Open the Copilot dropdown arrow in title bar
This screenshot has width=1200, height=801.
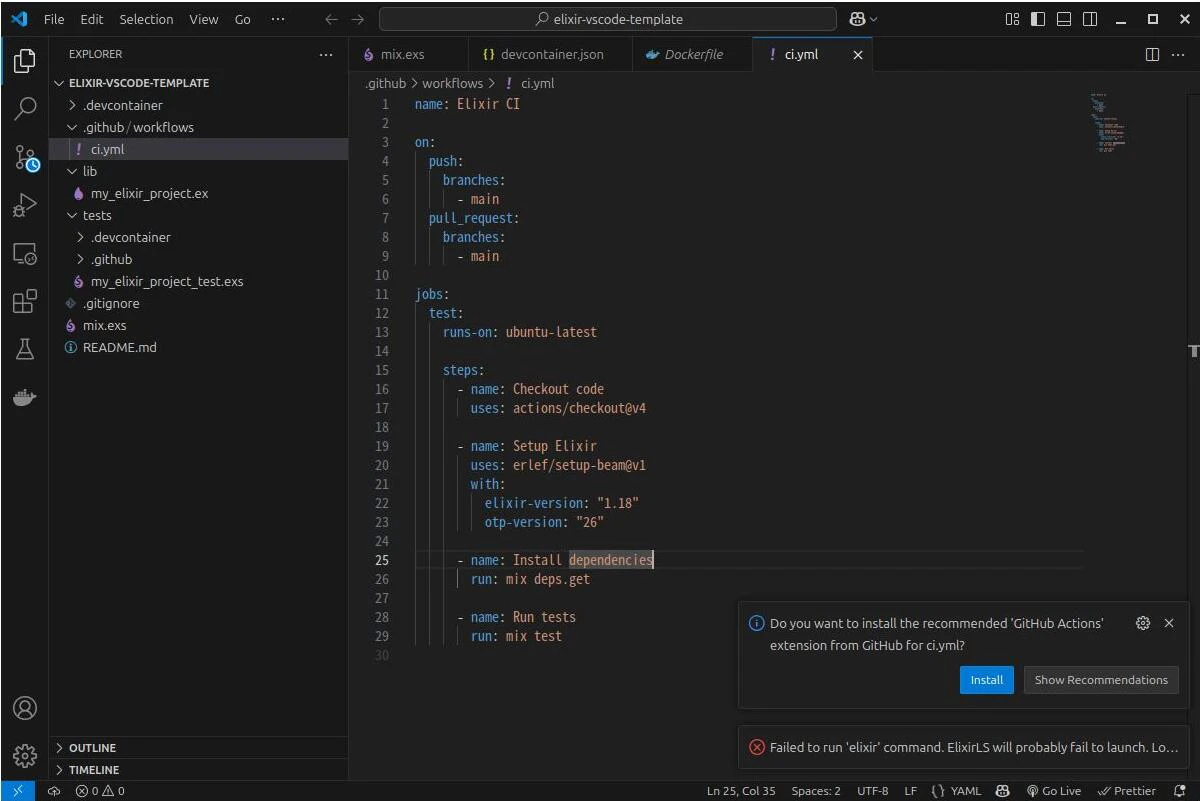click(874, 19)
